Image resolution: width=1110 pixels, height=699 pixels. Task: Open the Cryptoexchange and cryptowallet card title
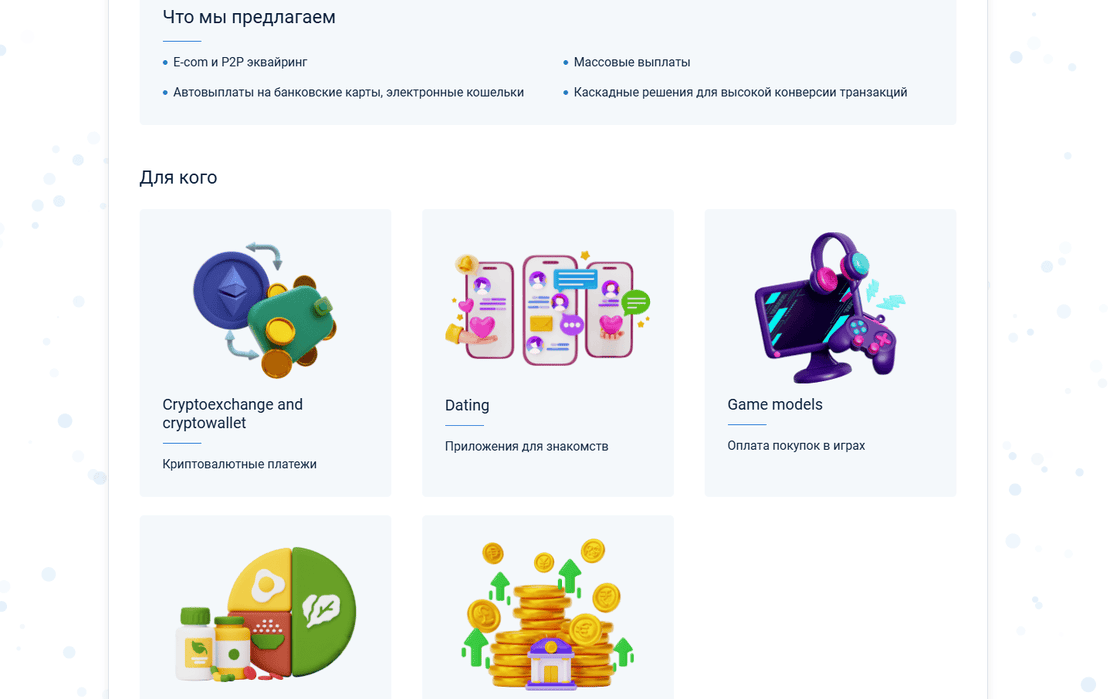tap(232, 414)
